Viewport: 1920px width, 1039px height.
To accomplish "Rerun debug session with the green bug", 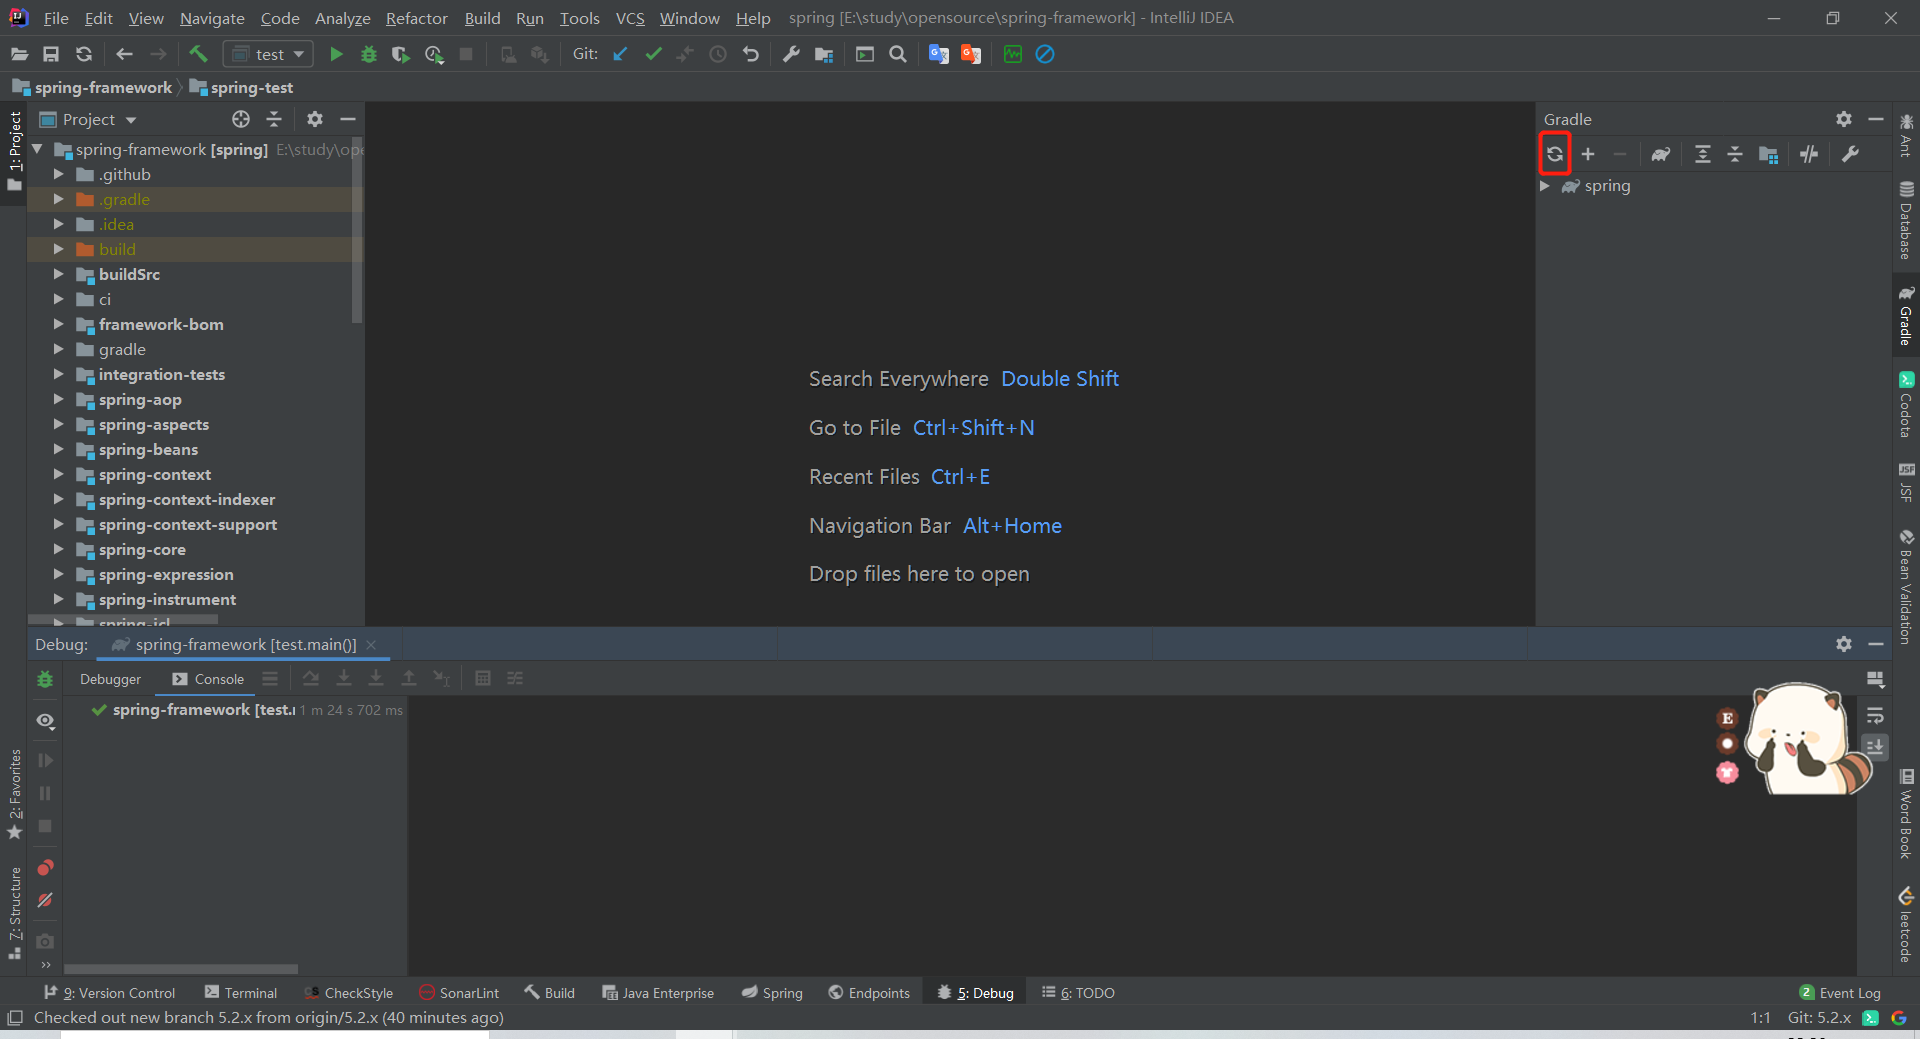I will tap(45, 679).
